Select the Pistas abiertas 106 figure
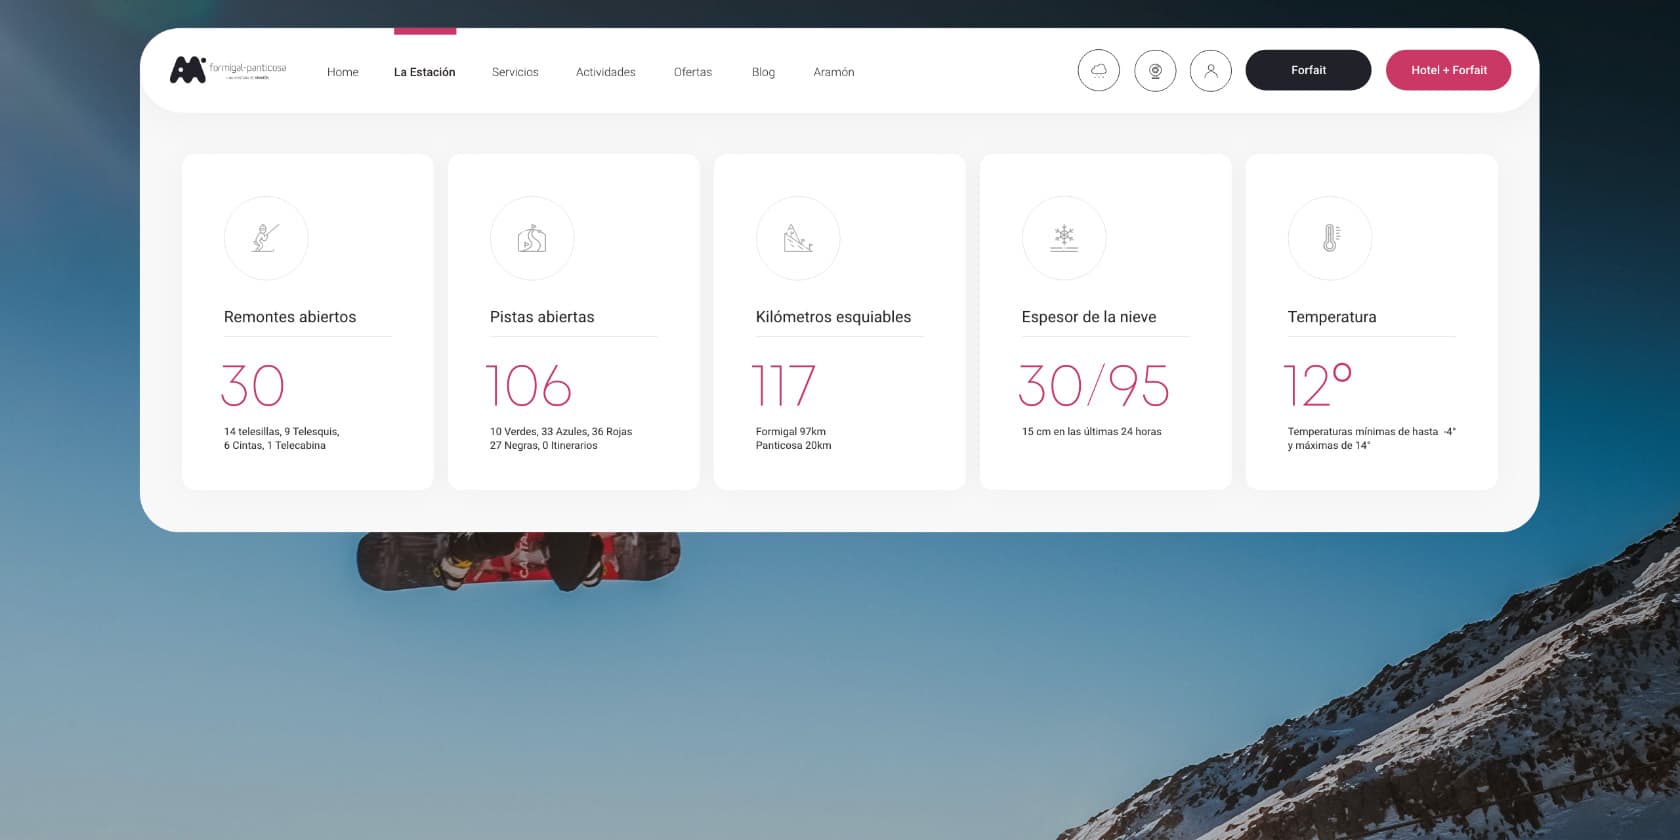The height and width of the screenshot is (840, 1680). [528, 386]
